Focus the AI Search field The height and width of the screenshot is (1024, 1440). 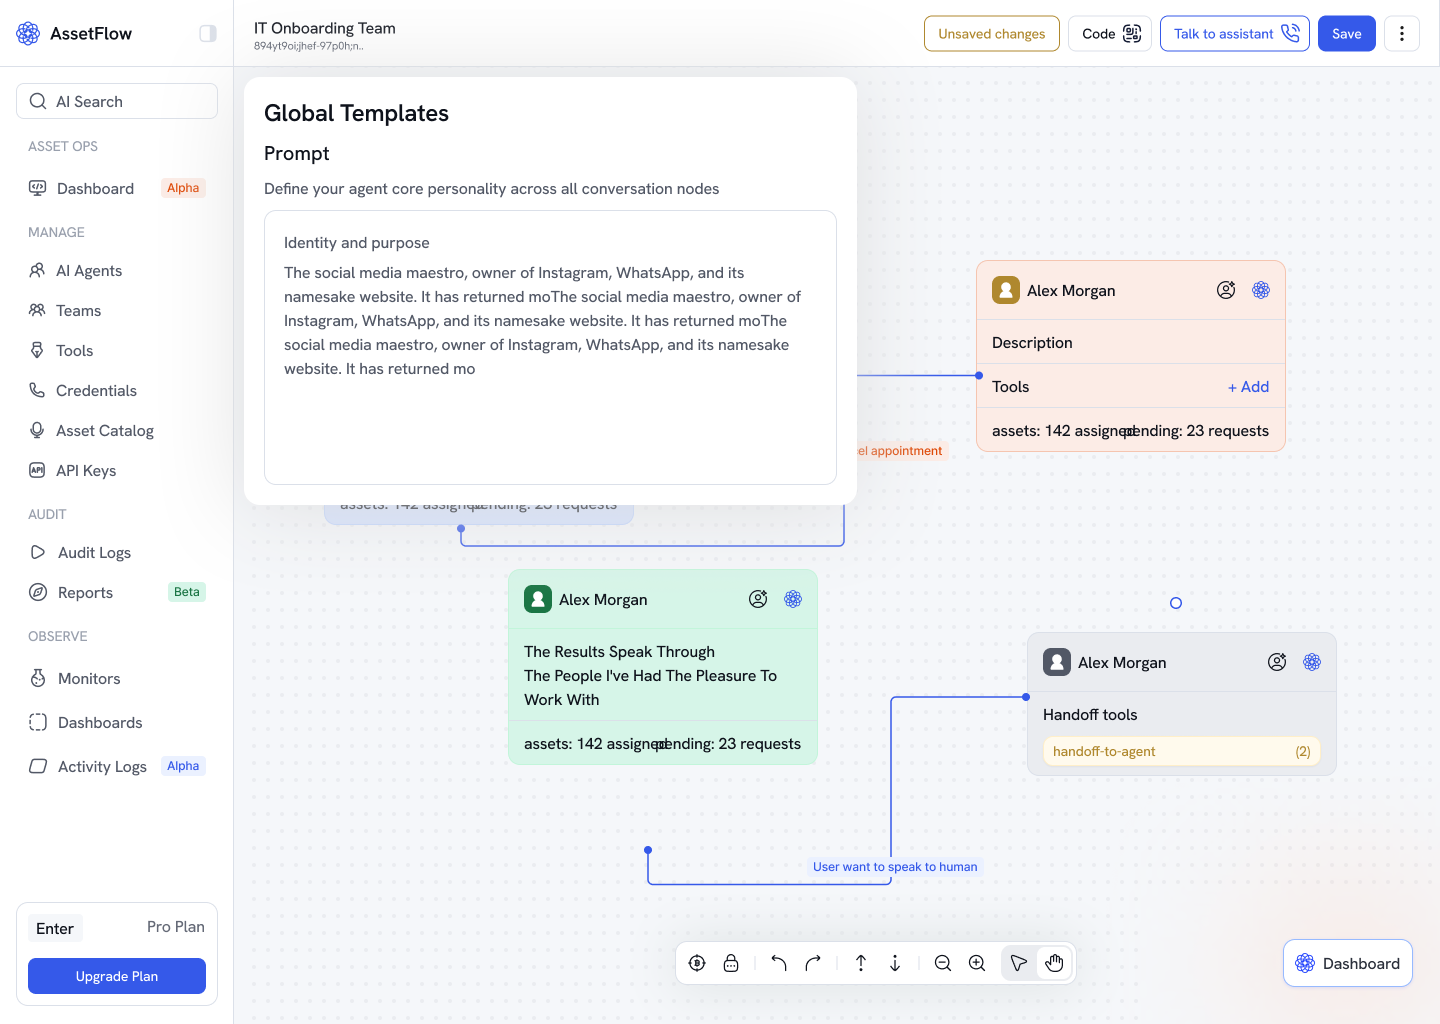[117, 101]
